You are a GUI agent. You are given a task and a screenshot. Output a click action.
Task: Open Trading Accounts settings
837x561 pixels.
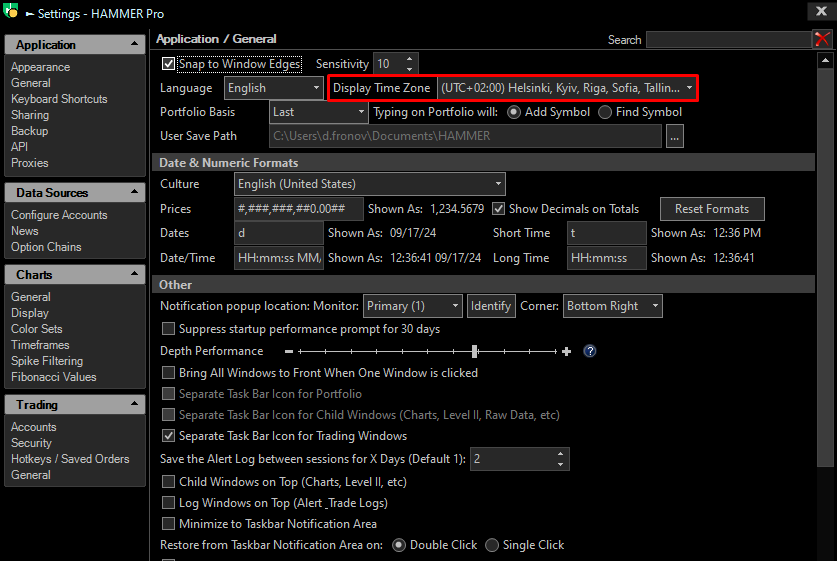click(34, 427)
